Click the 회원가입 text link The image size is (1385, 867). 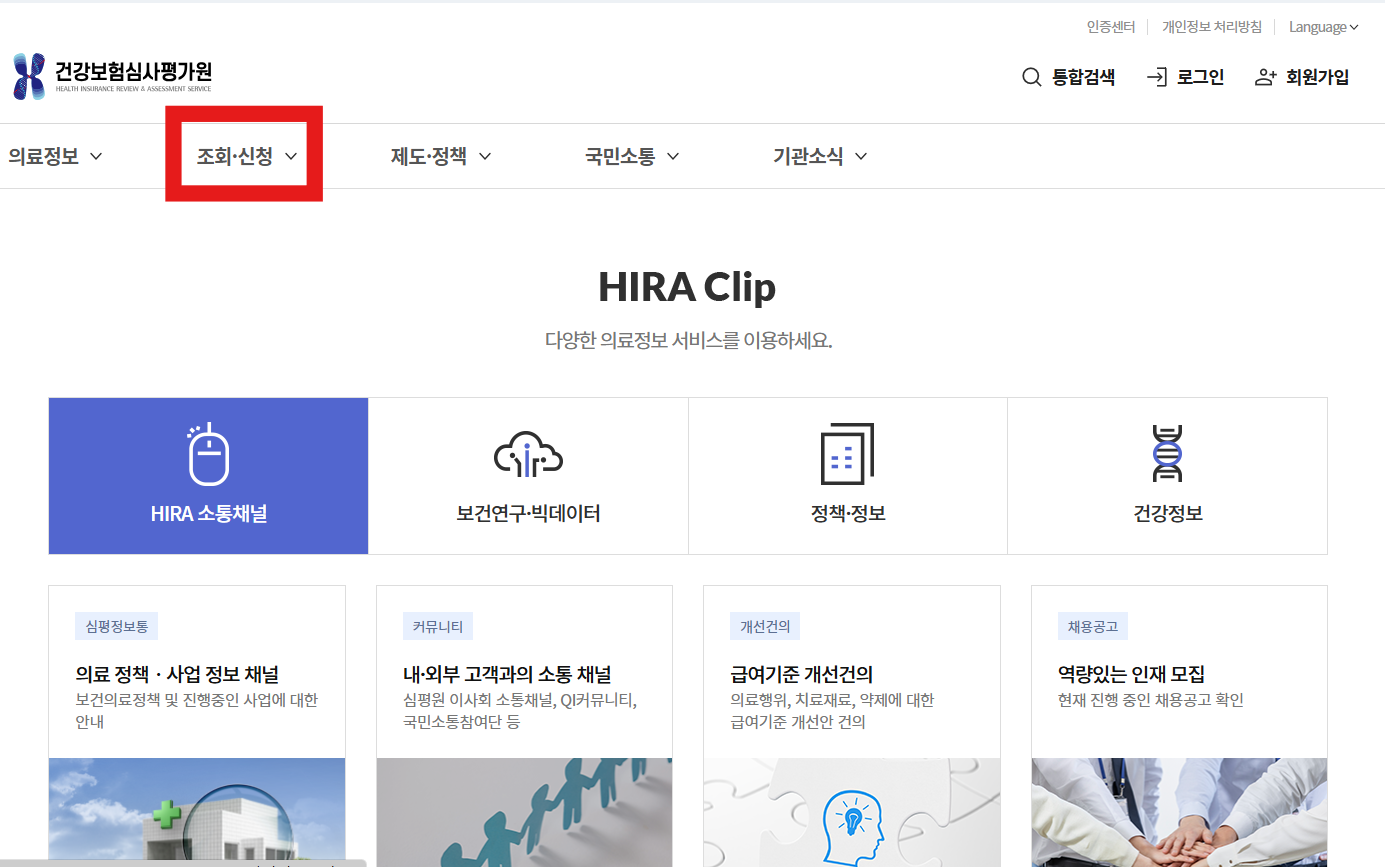pyautogui.click(x=1318, y=77)
